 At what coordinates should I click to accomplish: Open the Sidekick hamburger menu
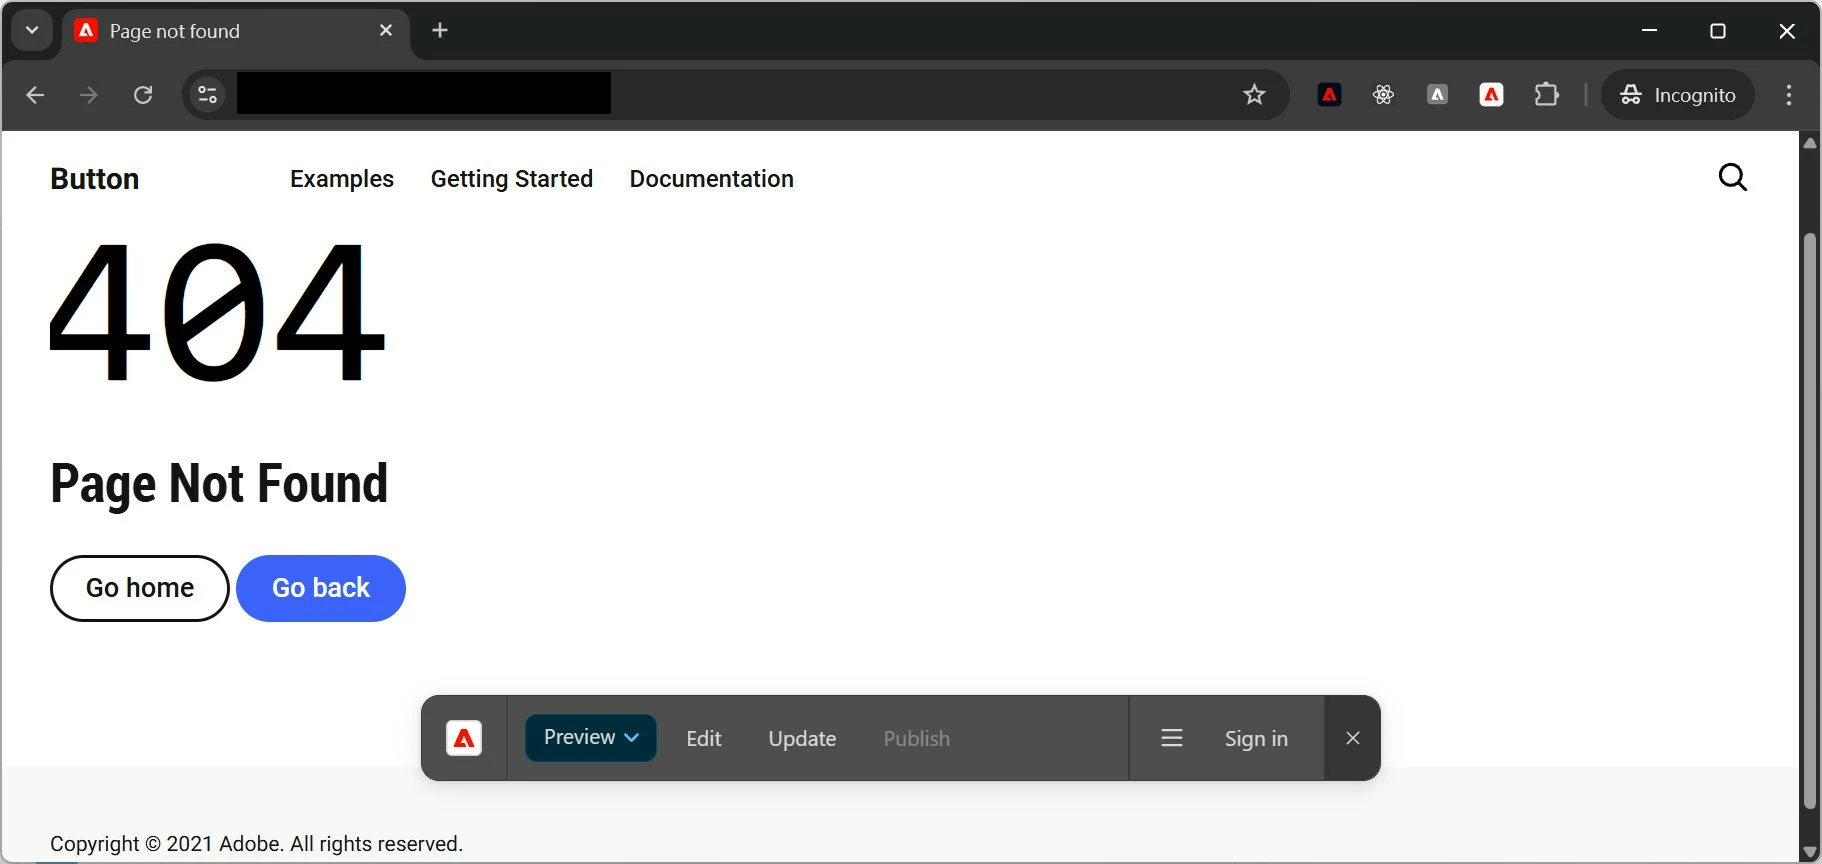click(1172, 738)
